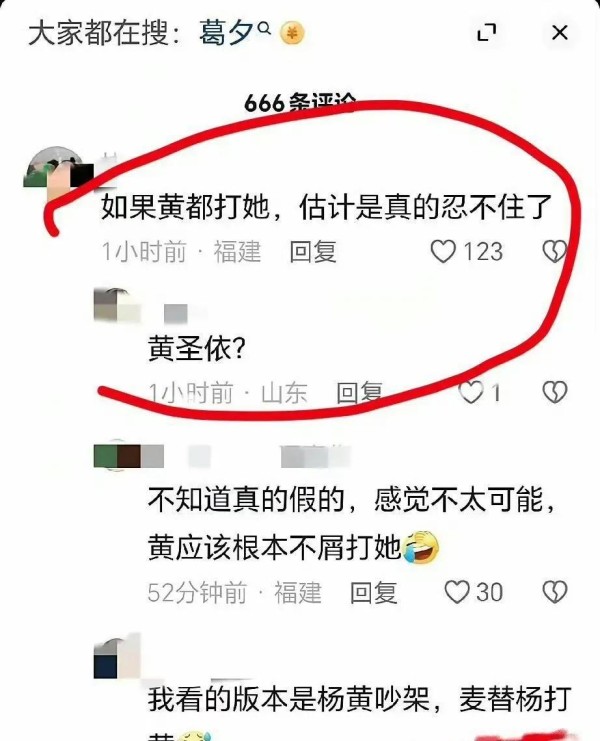Like the comment with 30 likes
The width and height of the screenshot is (600, 741).
point(457,592)
